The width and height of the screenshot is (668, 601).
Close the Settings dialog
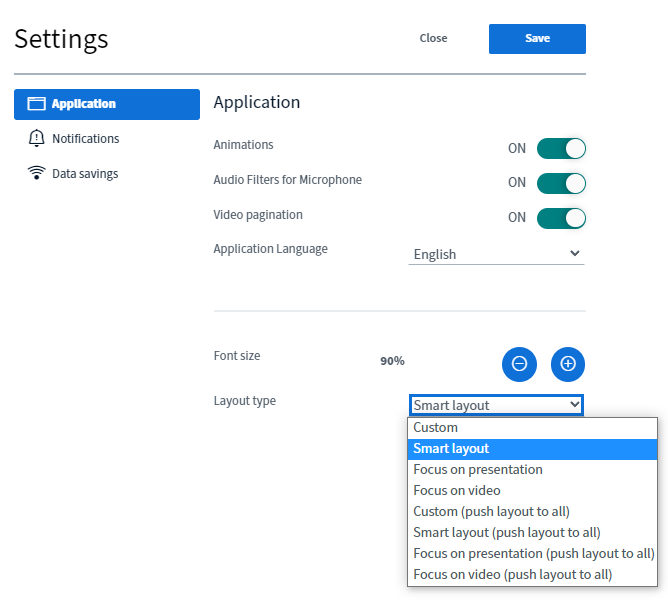[433, 39]
